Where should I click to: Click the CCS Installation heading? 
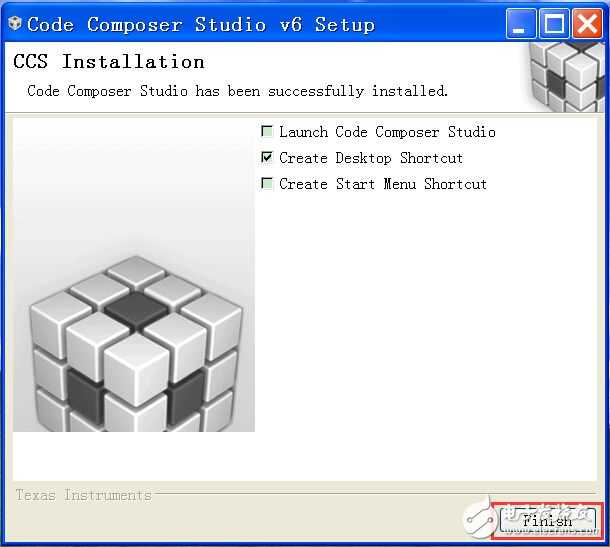[109, 62]
